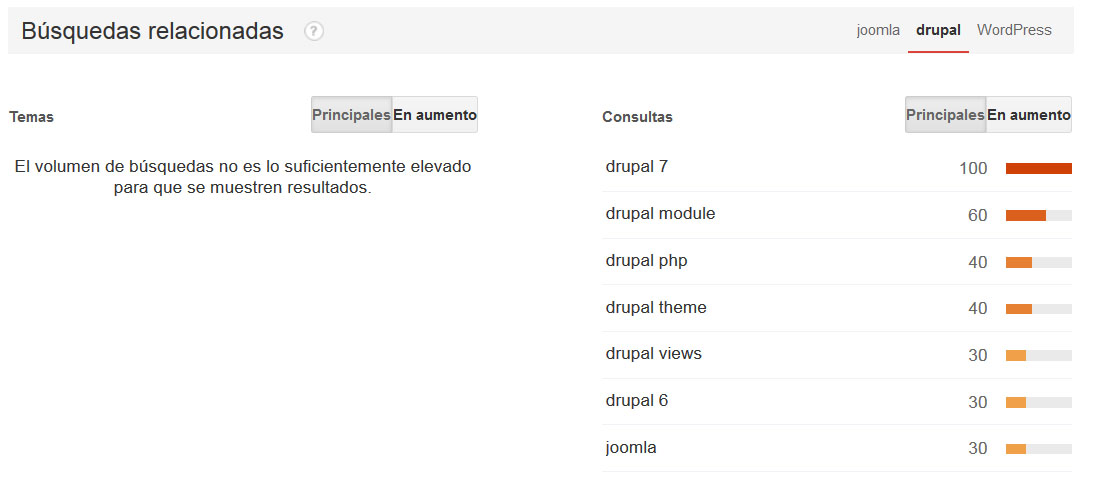Select the drupal tab
This screenshot has width=1098, height=478.
[938, 30]
